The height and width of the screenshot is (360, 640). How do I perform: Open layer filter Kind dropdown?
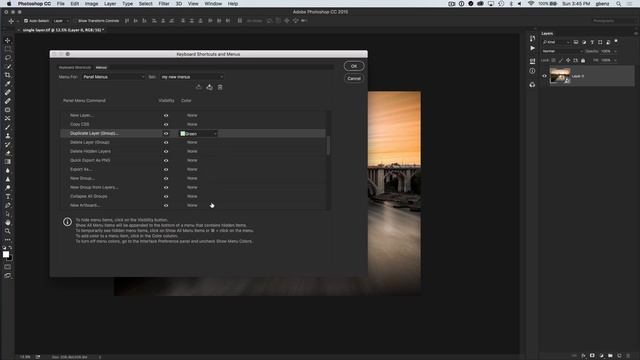556,42
